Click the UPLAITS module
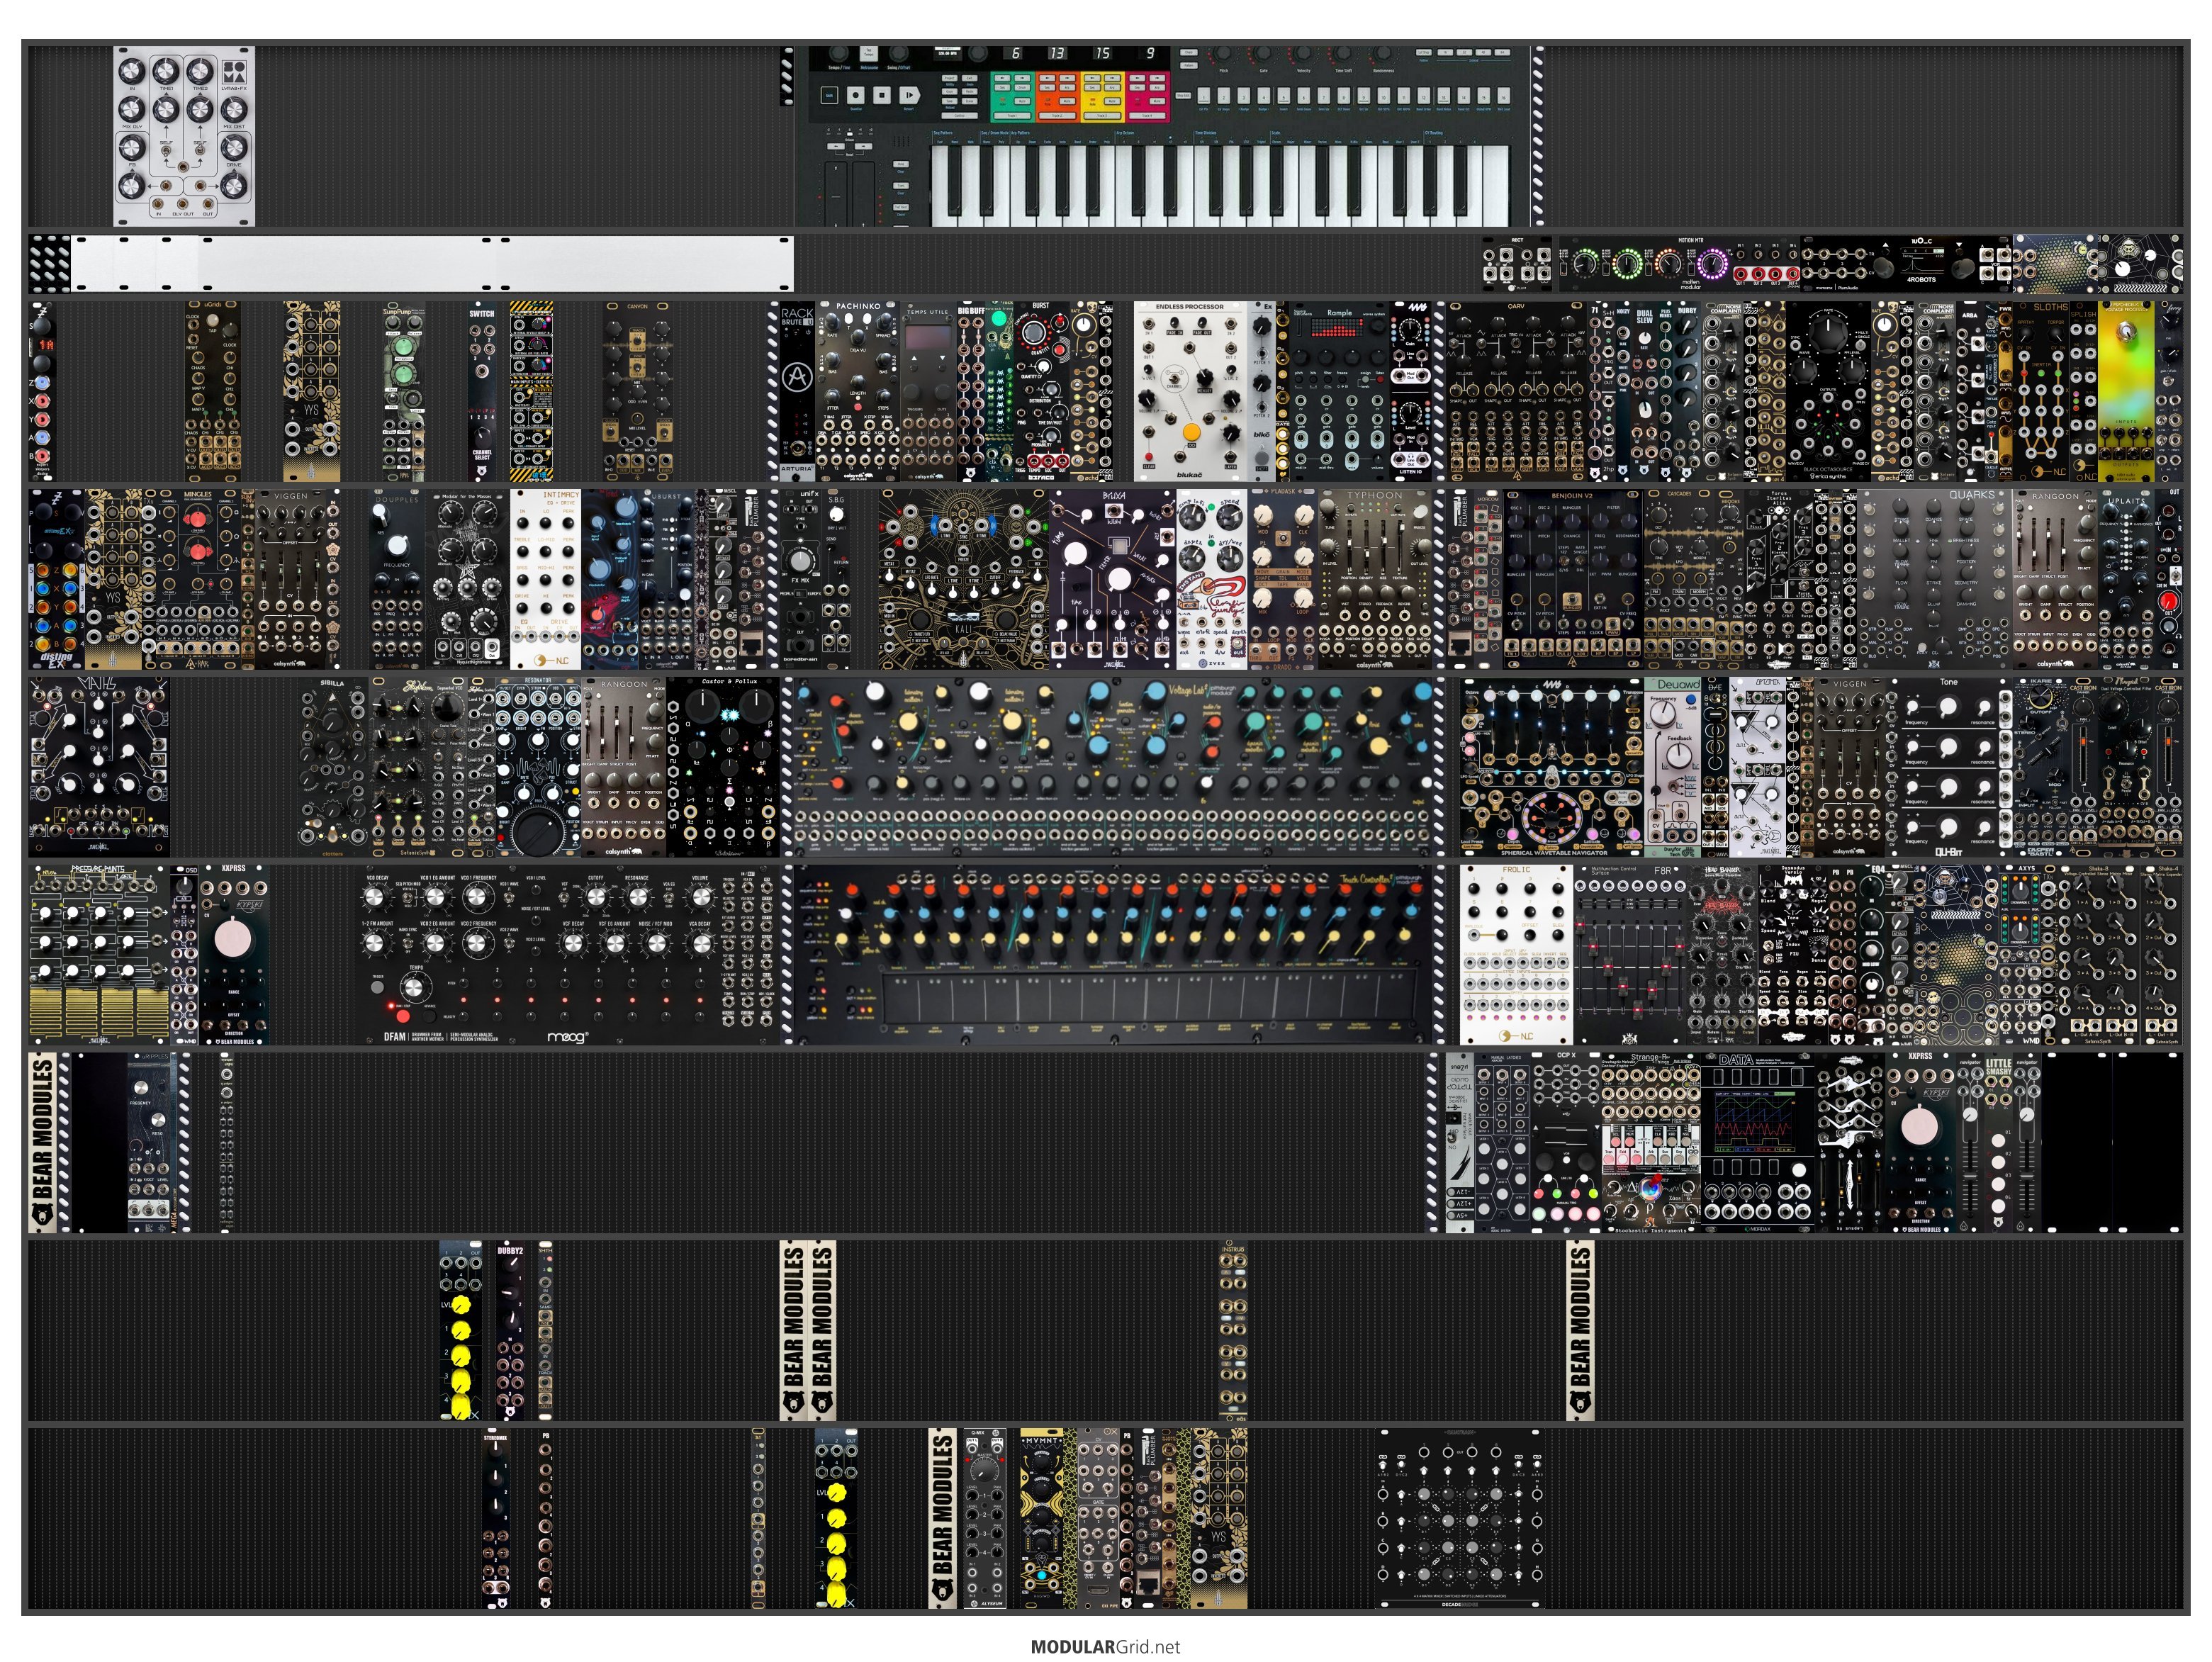 [x=2126, y=579]
